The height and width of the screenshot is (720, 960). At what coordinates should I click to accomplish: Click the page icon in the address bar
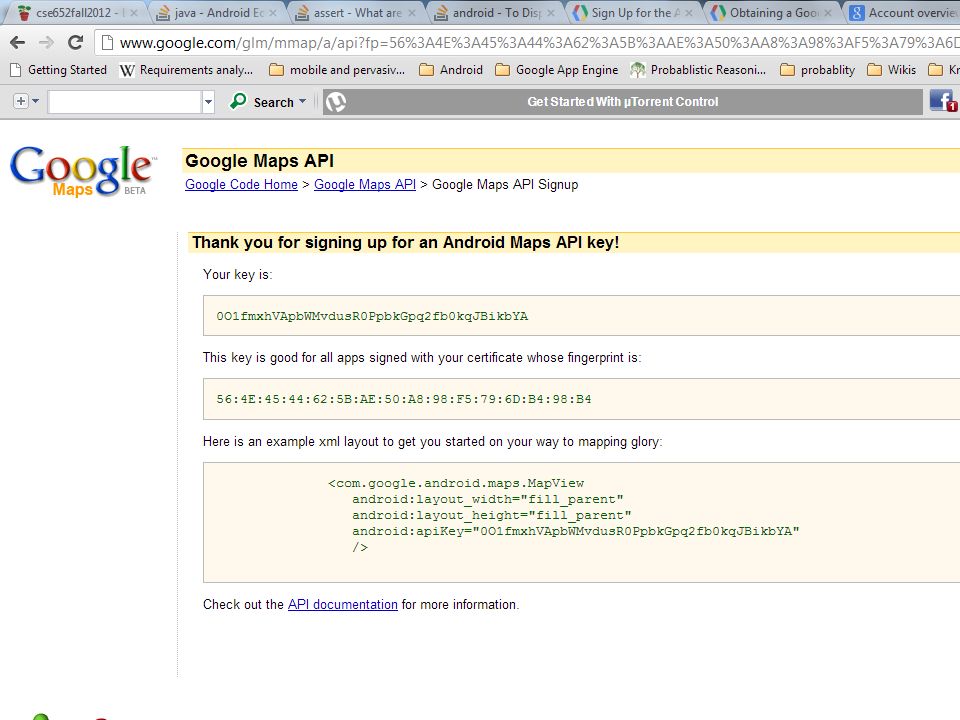(x=107, y=42)
